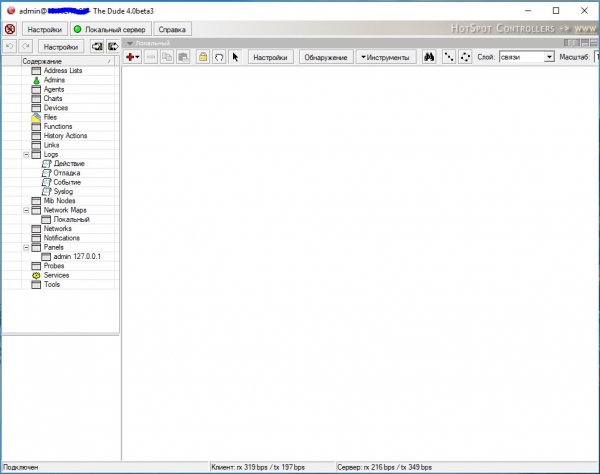Open the admin 127.0.0.1 panel
600x474 pixels.
pyautogui.click(x=76, y=256)
